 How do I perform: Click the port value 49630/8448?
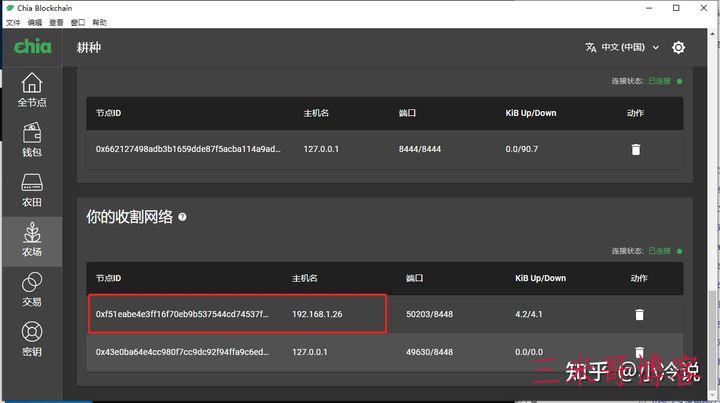pos(429,352)
